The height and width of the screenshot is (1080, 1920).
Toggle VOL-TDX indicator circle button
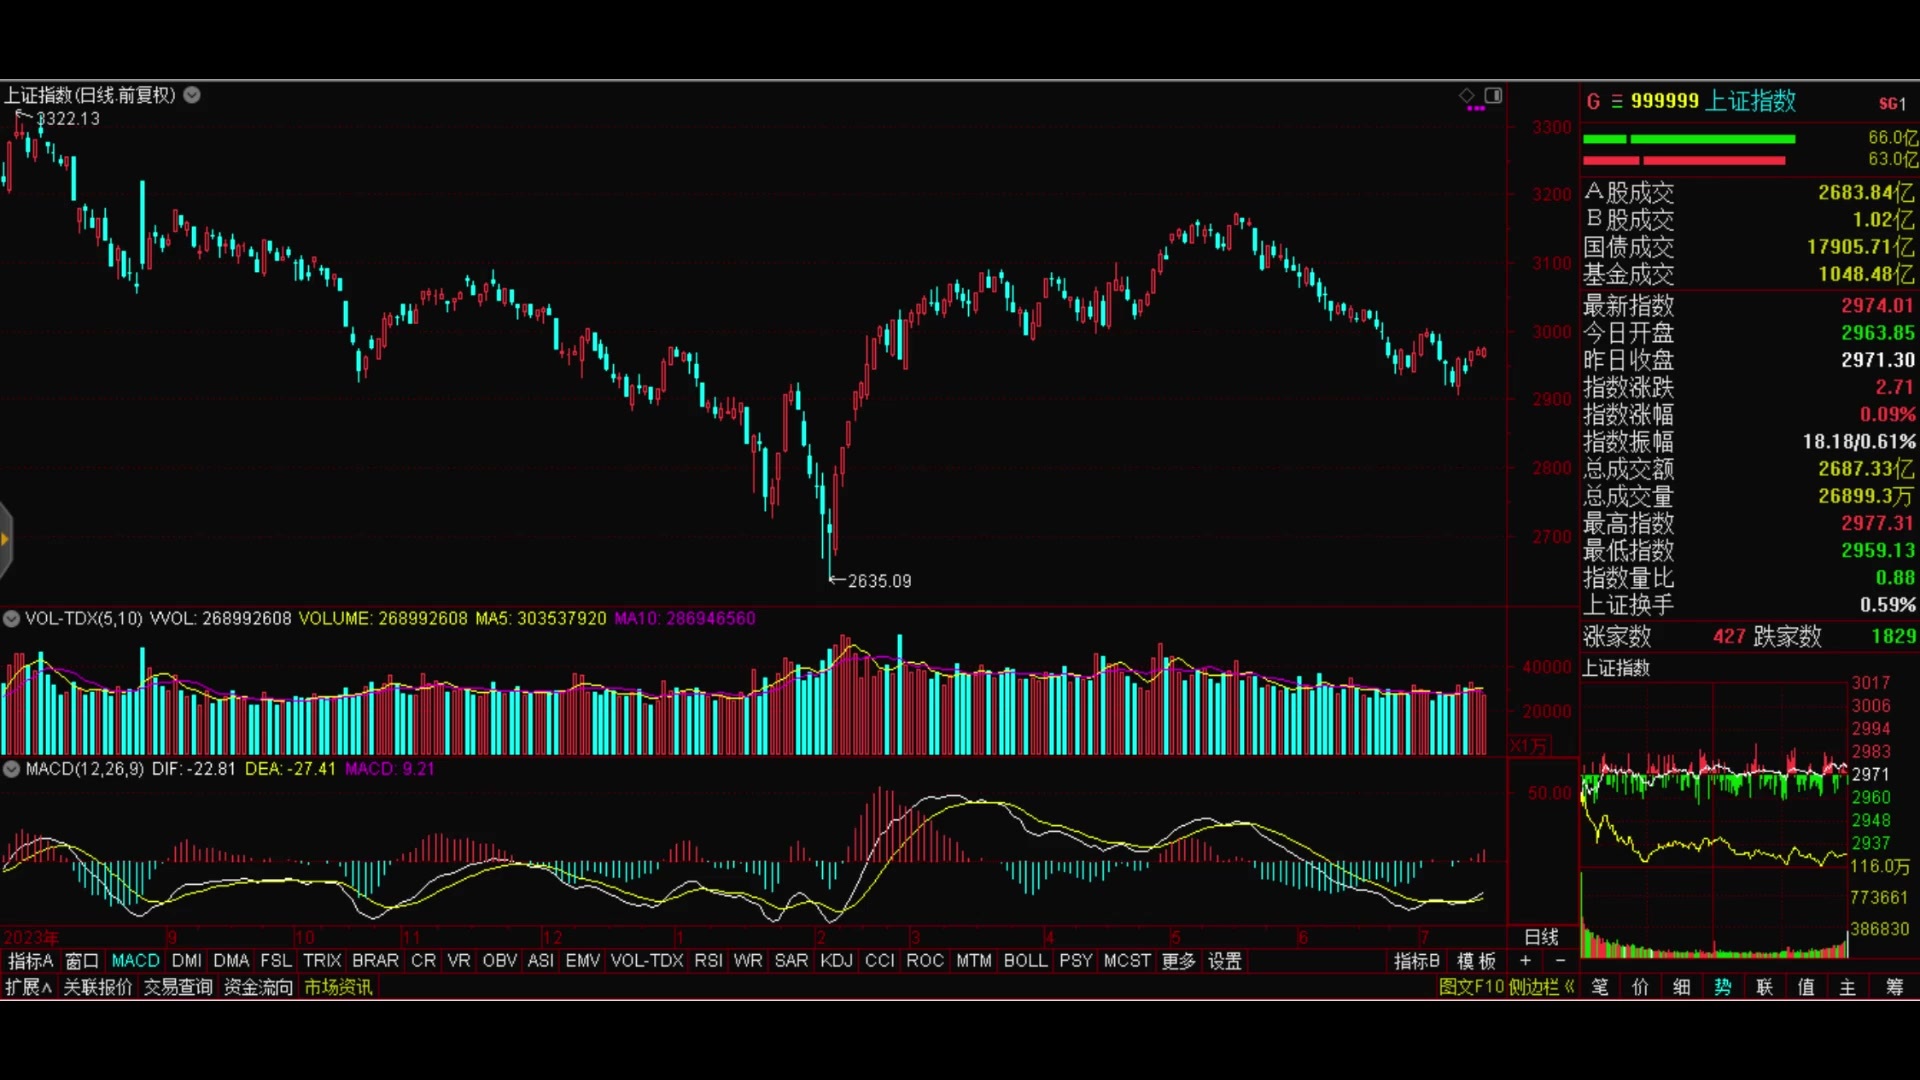click(x=11, y=619)
